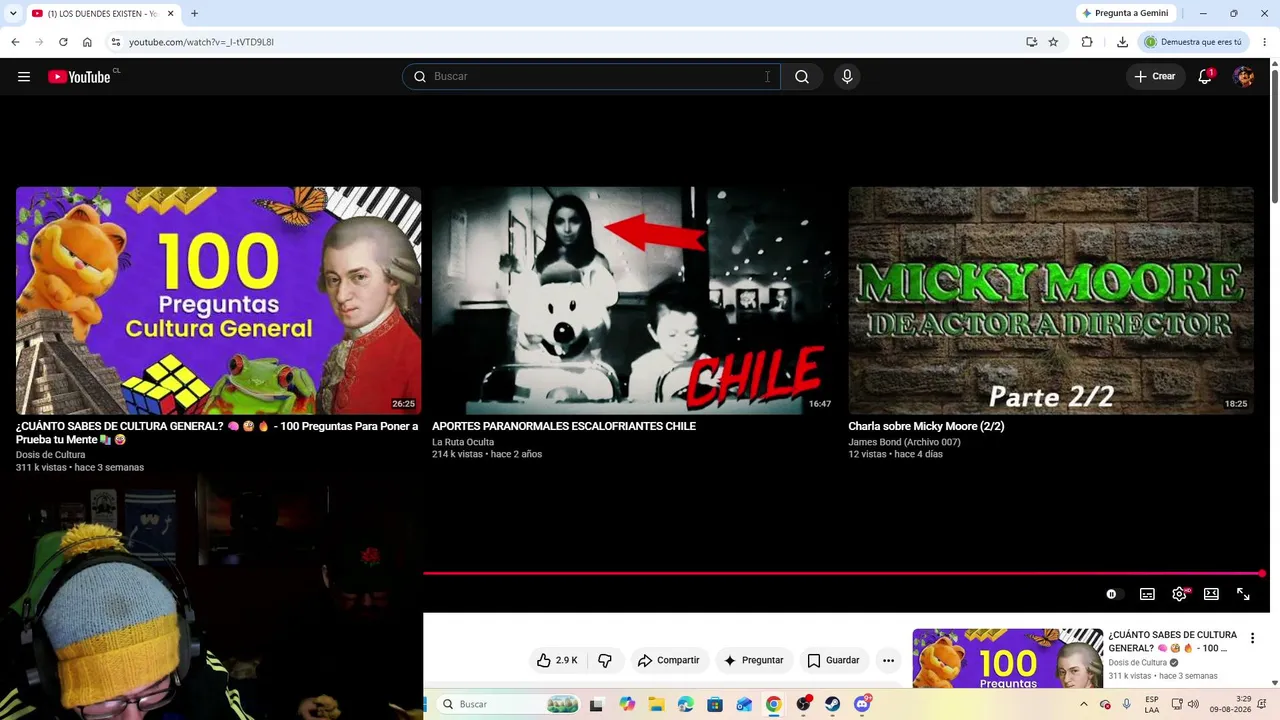Open player settings gear
Viewport: 1280px width, 720px height.
click(1179, 594)
